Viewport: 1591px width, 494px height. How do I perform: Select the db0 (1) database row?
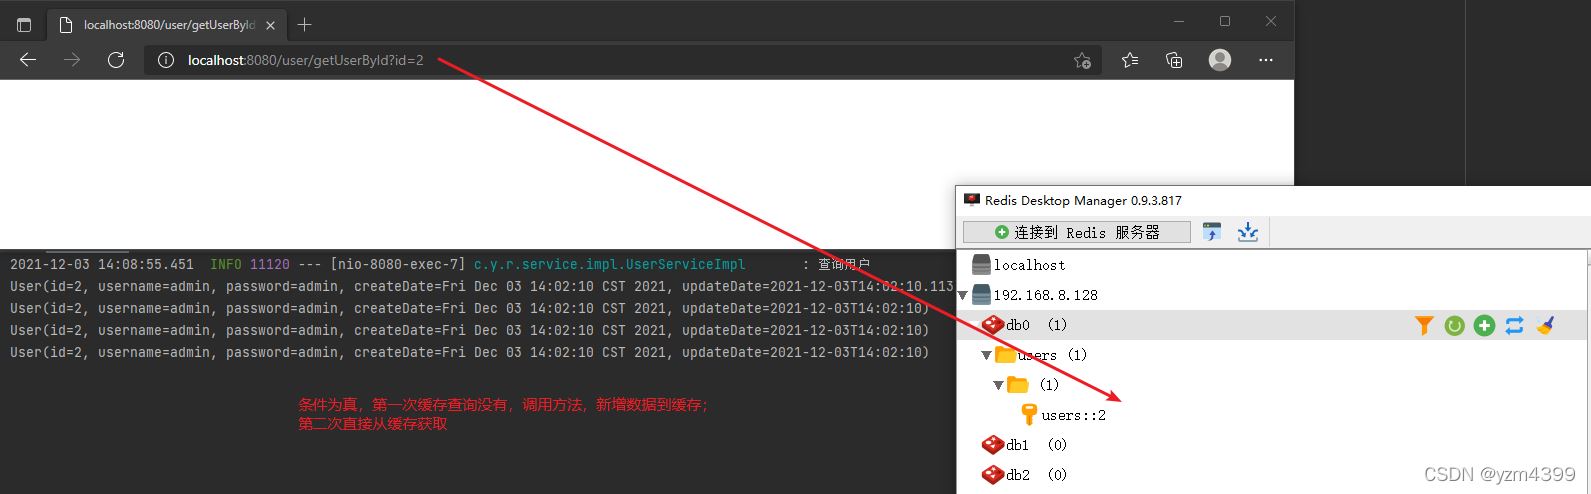[x=1272, y=325]
